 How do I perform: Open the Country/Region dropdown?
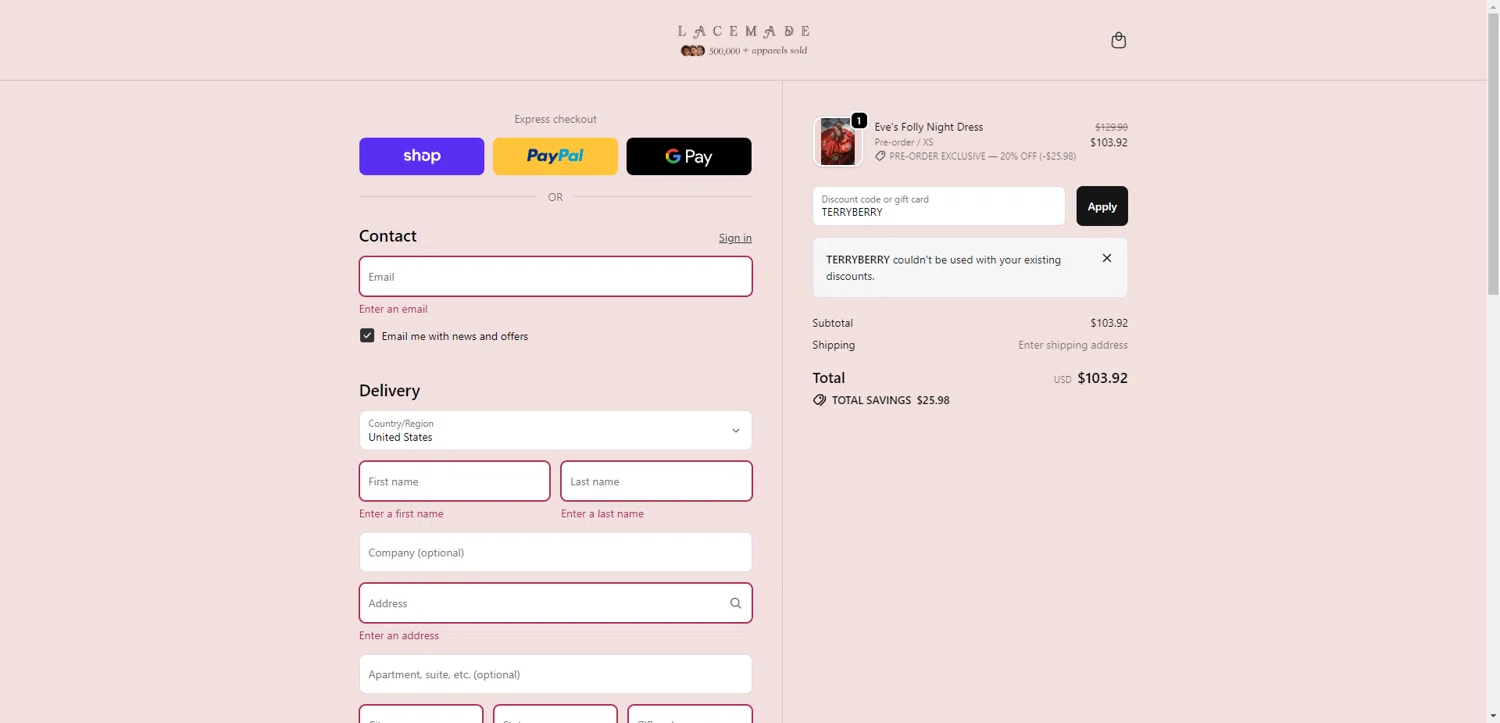pyautogui.click(x=555, y=430)
